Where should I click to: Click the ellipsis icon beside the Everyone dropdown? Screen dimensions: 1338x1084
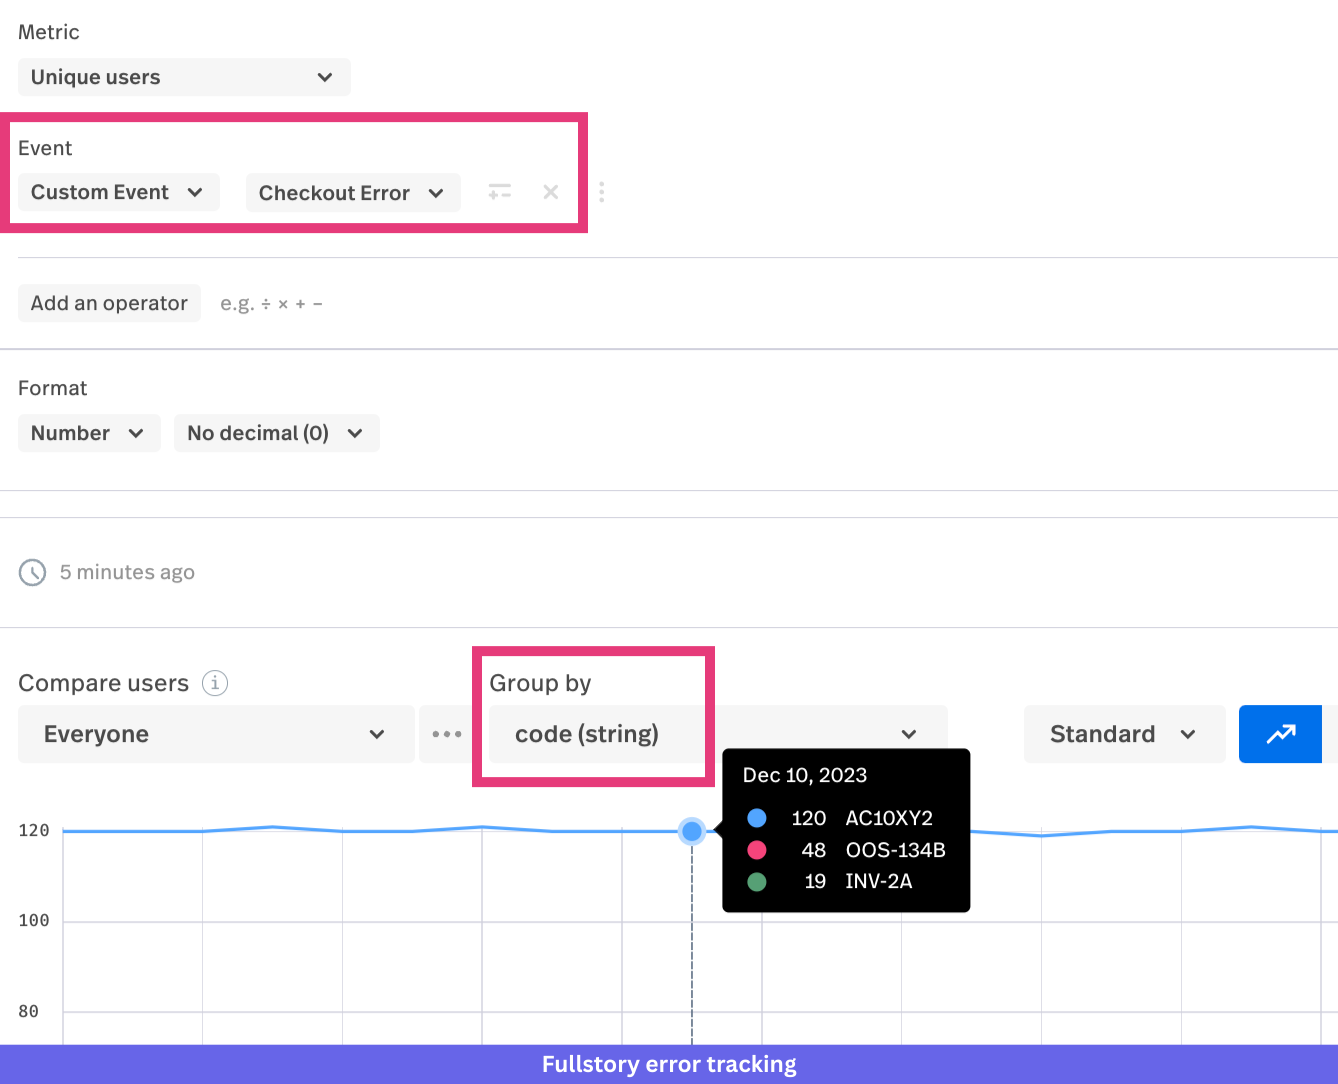click(x=446, y=733)
